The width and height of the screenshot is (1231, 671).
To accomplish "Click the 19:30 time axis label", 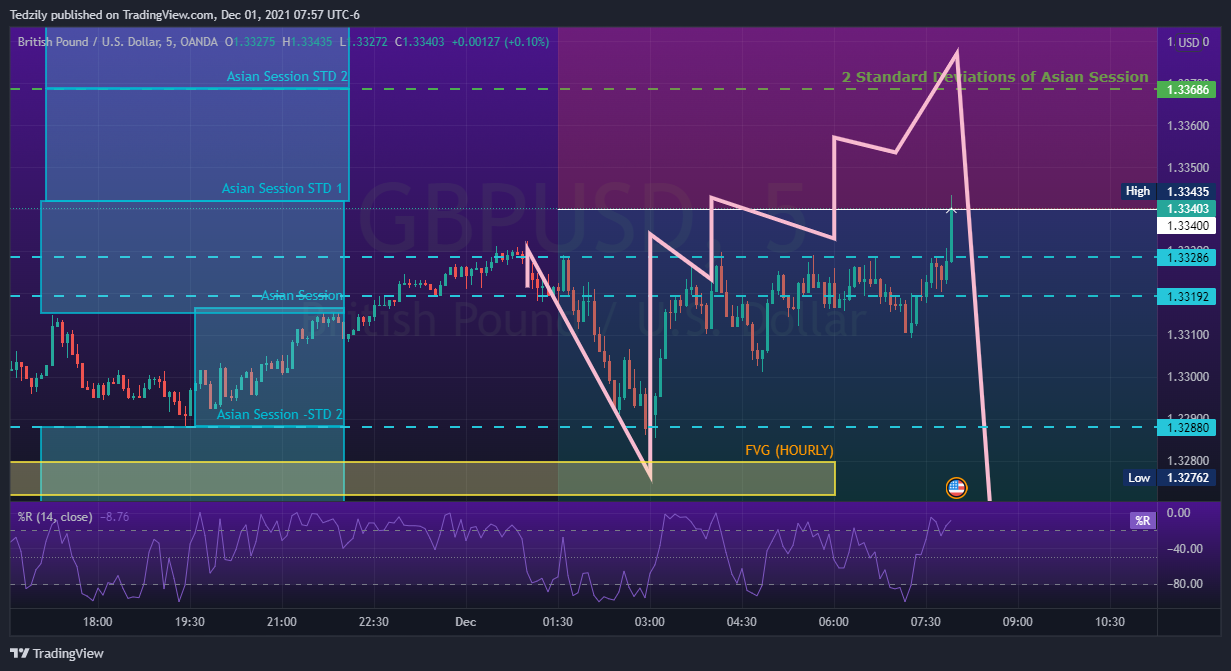I will (190, 622).
